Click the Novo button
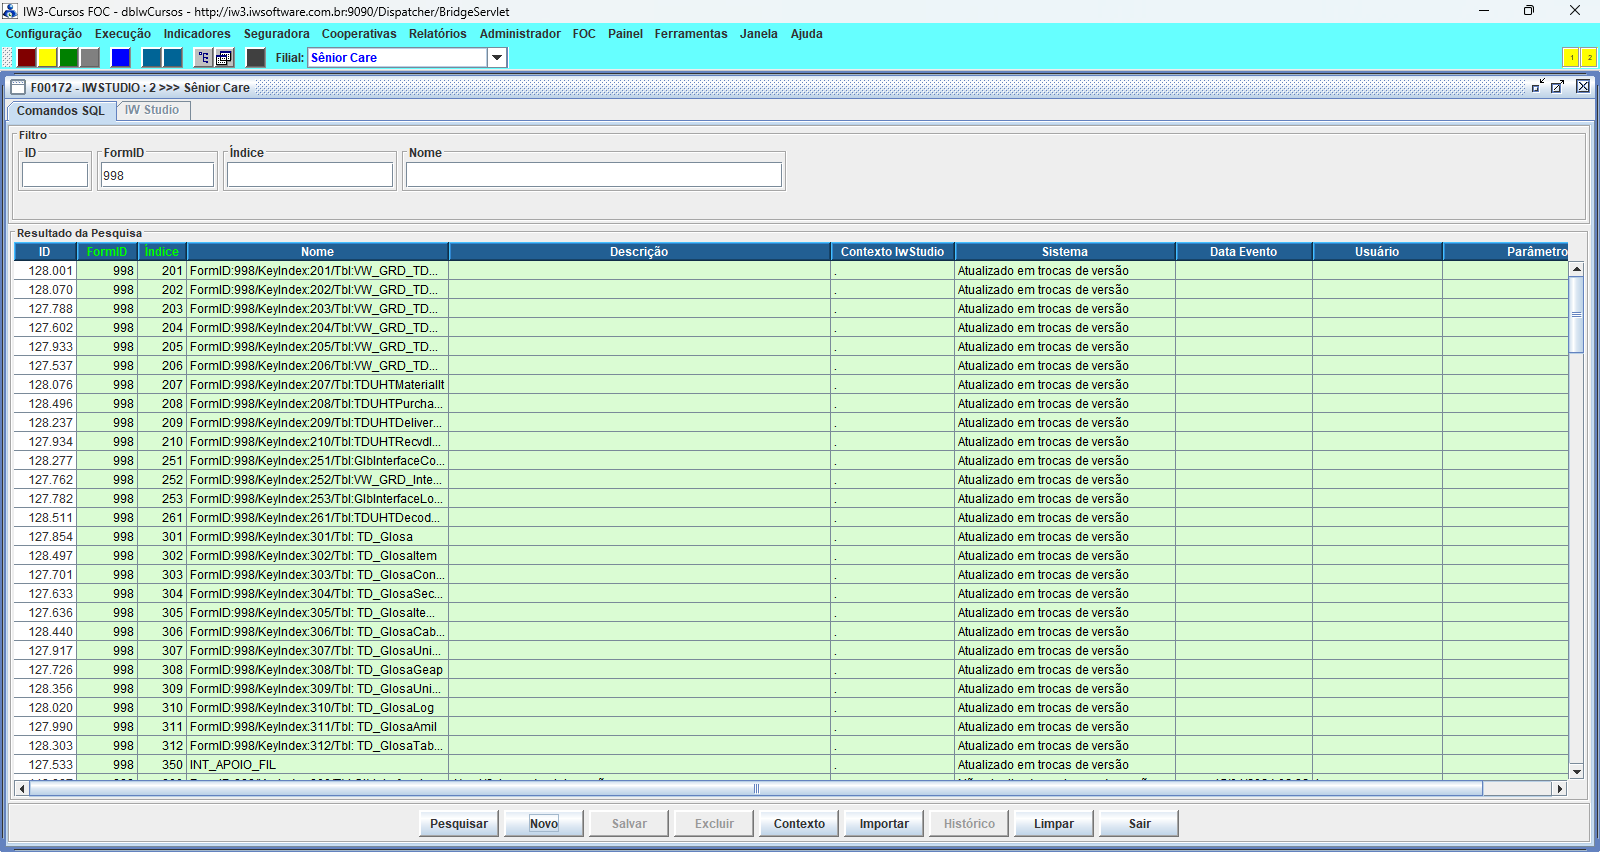 [x=544, y=824]
